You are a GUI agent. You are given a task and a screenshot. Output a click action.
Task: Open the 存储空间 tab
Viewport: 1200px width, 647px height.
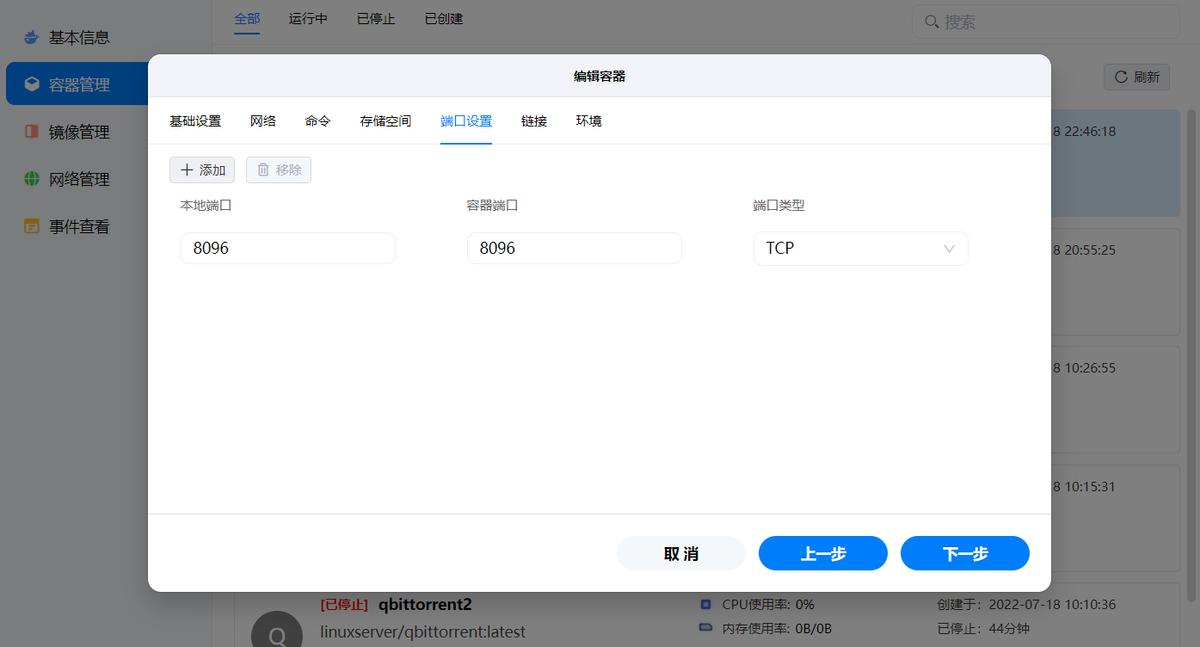385,120
